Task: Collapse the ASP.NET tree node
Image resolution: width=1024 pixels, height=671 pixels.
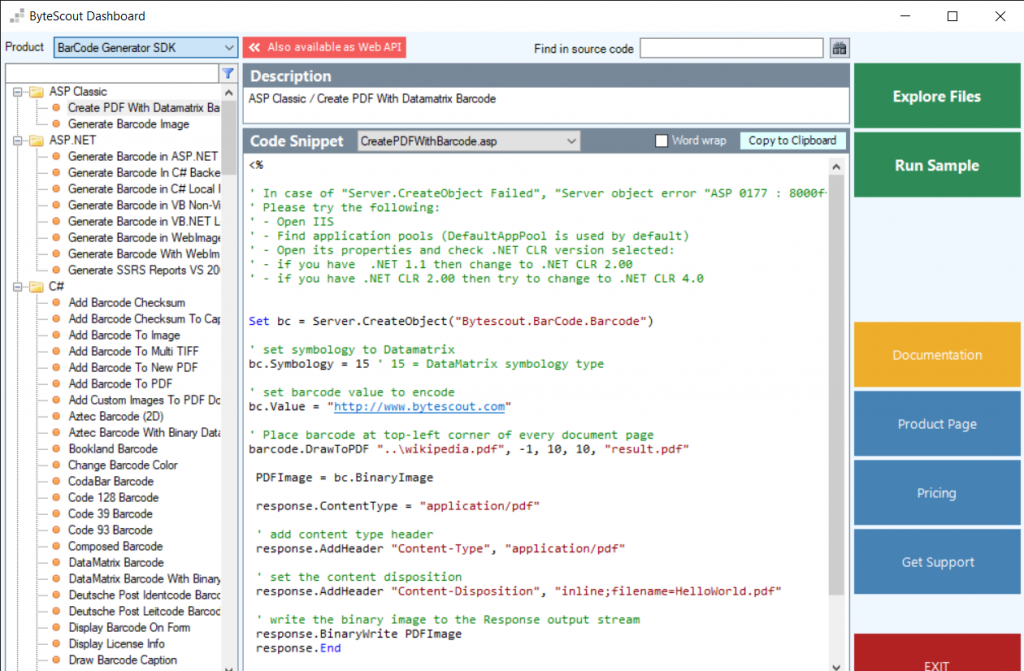Action: click(x=18, y=140)
